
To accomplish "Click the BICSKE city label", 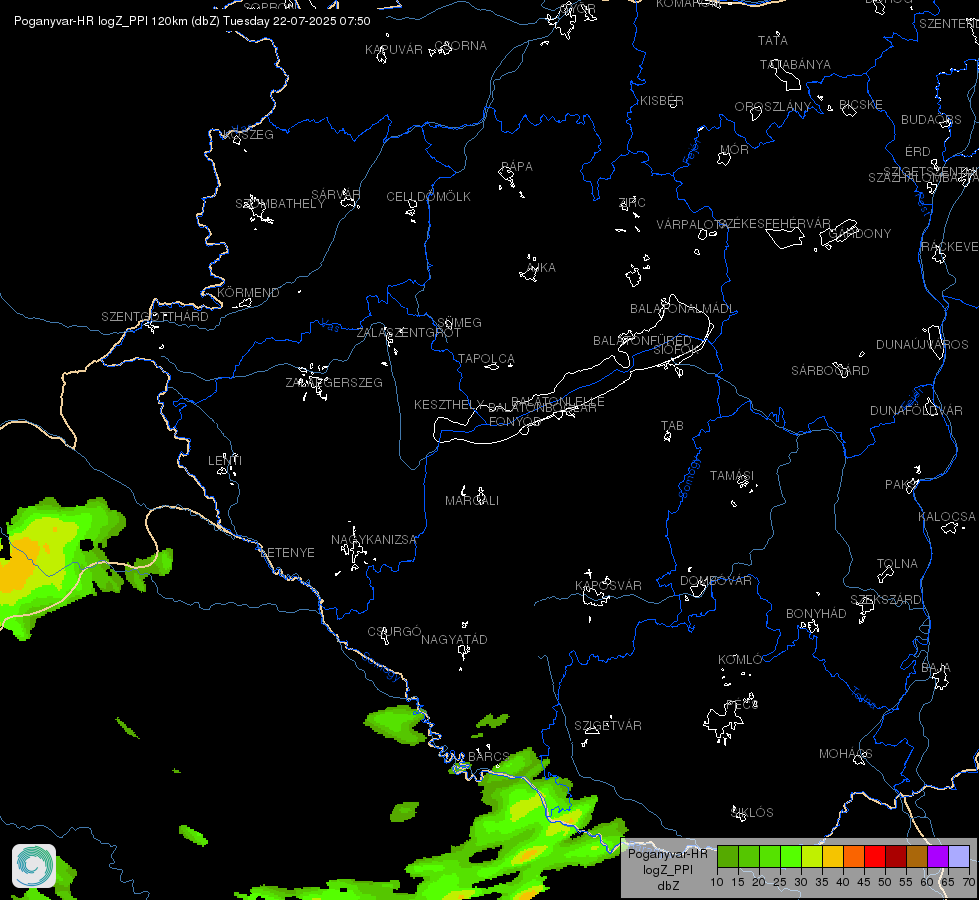I will (x=861, y=104).
